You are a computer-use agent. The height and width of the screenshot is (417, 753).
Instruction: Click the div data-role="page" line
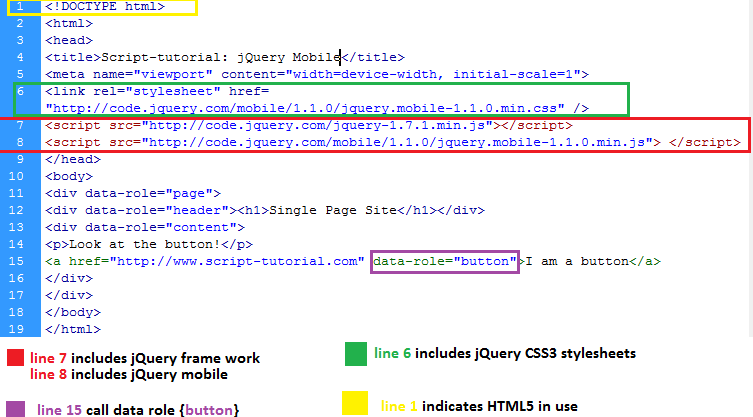[133, 194]
